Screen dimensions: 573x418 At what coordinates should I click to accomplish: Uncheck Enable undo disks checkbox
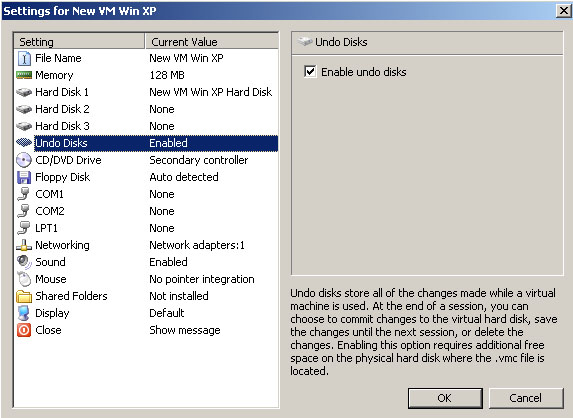pos(310,71)
